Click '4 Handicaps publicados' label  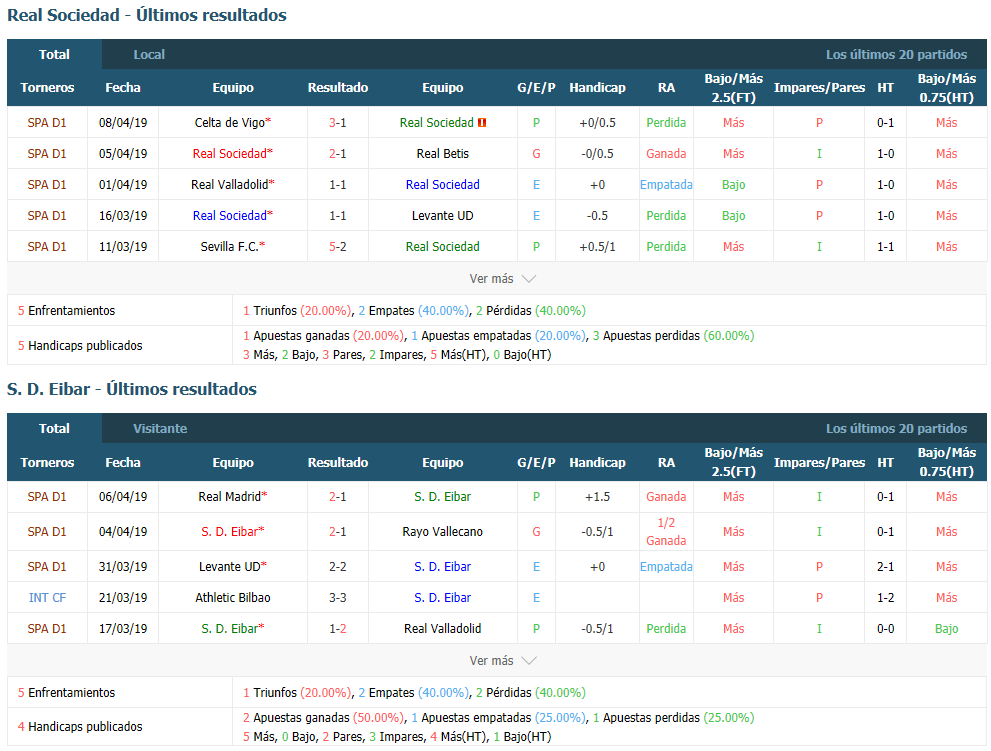80,727
